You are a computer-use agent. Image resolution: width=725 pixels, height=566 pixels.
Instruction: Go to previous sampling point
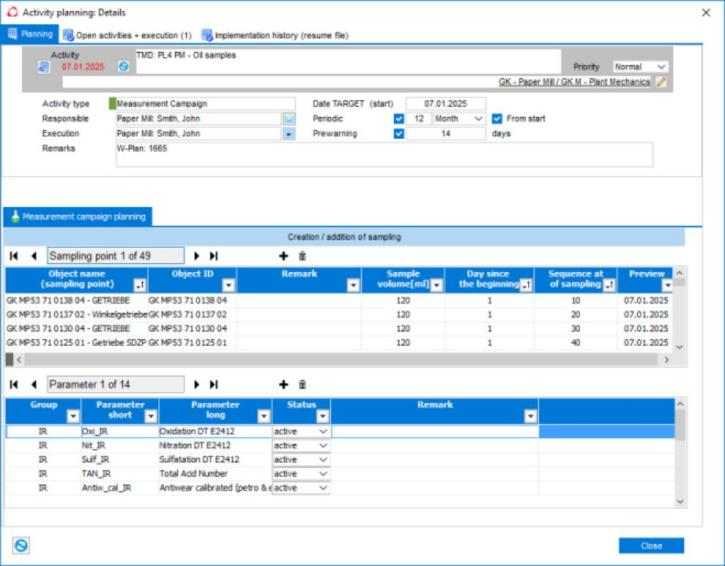(x=34, y=256)
